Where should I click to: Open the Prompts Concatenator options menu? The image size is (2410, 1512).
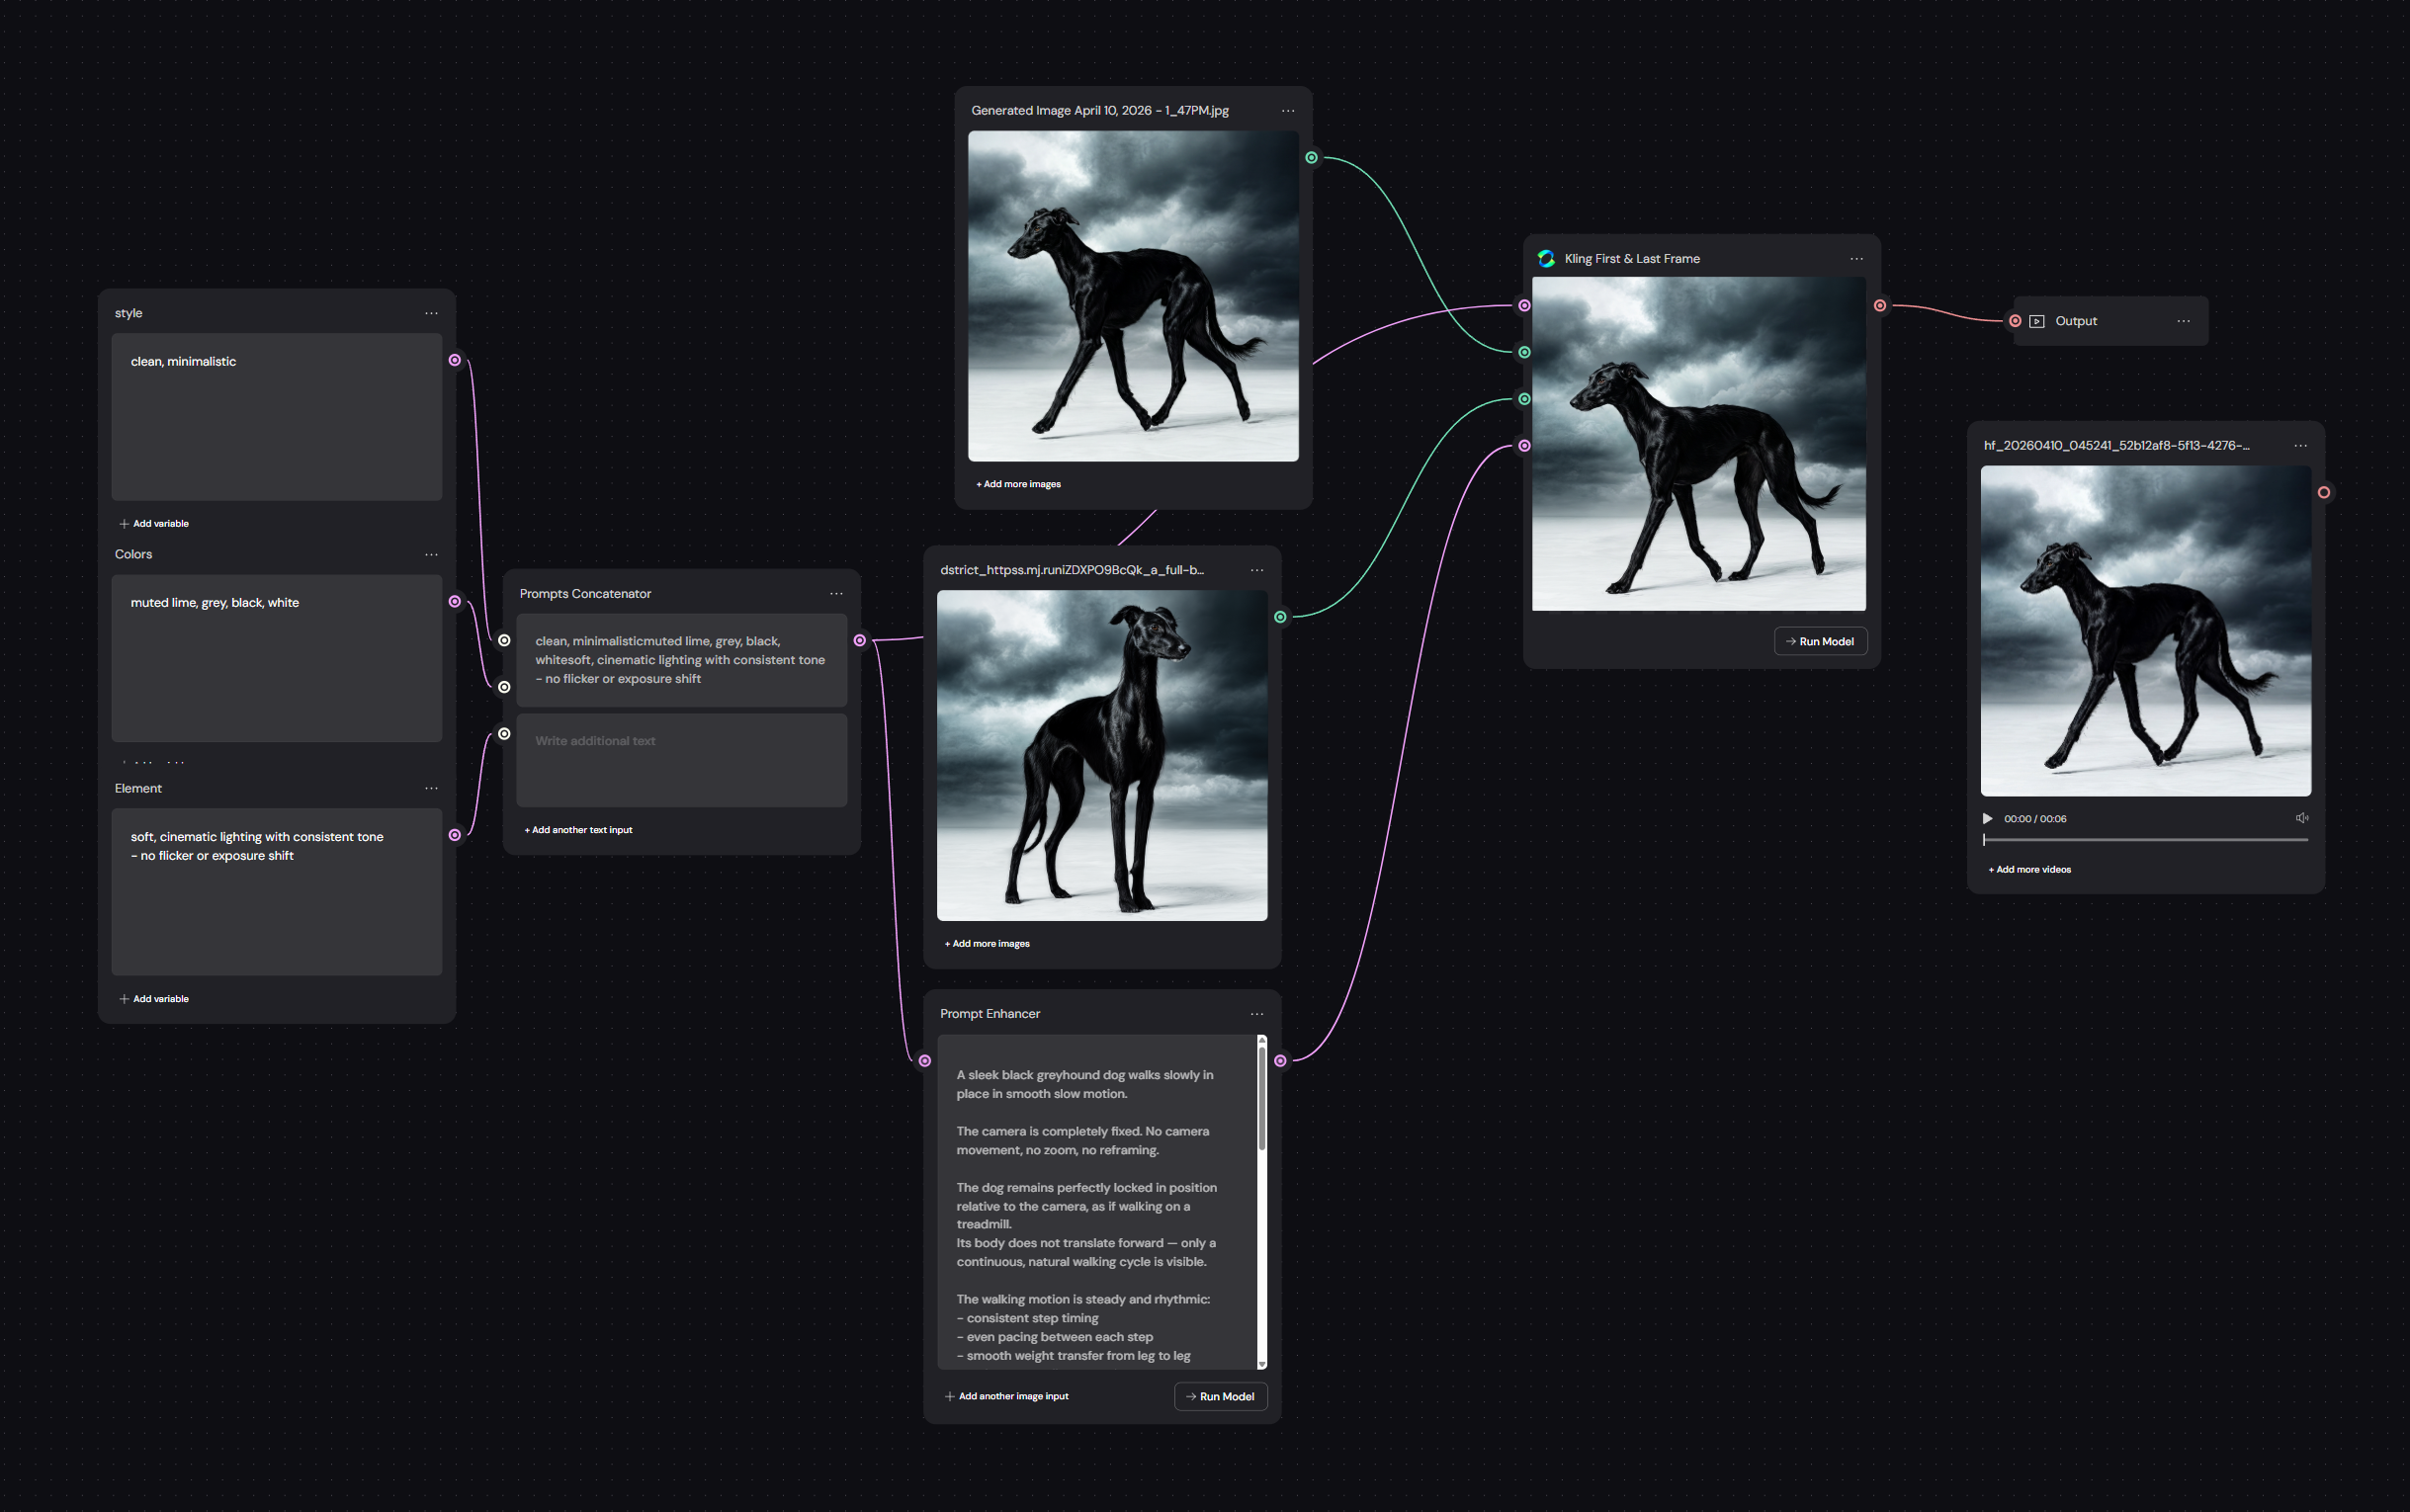coord(836,594)
